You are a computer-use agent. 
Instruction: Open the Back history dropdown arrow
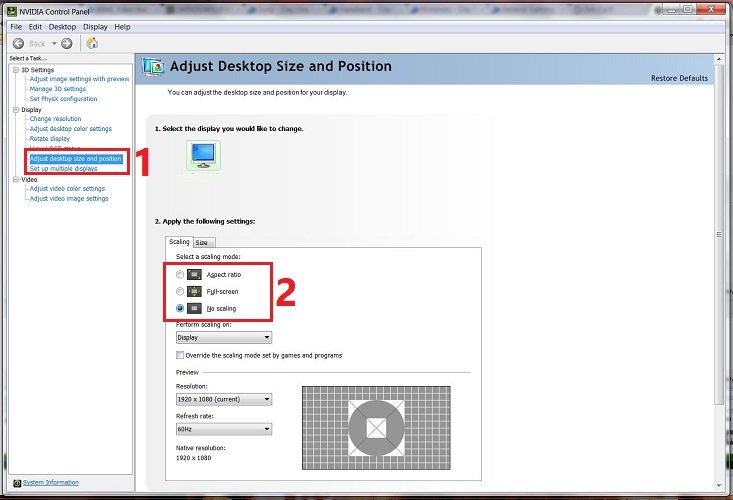(x=54, y=43)
